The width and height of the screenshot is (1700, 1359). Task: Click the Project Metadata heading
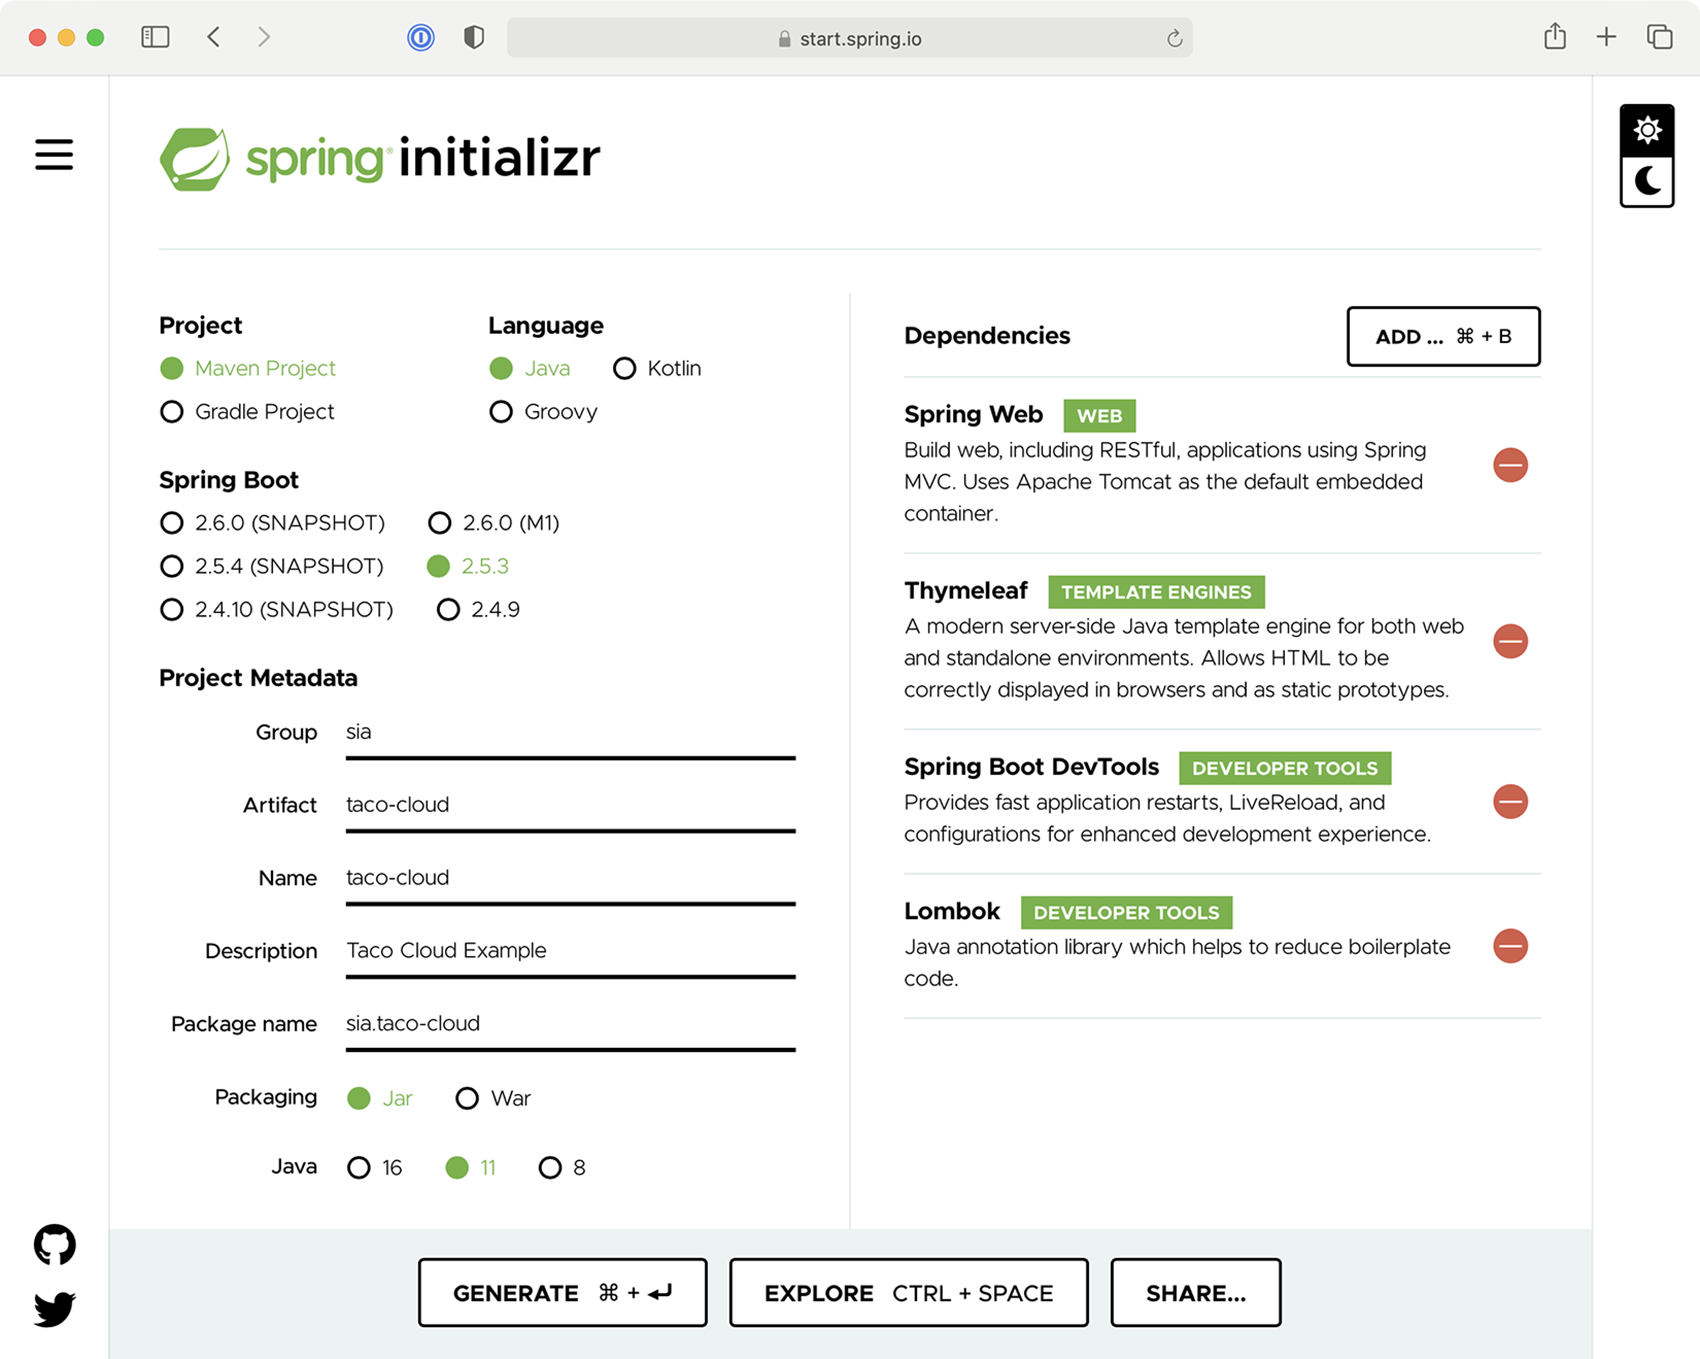pyautogui.click(x=258, y=678)
